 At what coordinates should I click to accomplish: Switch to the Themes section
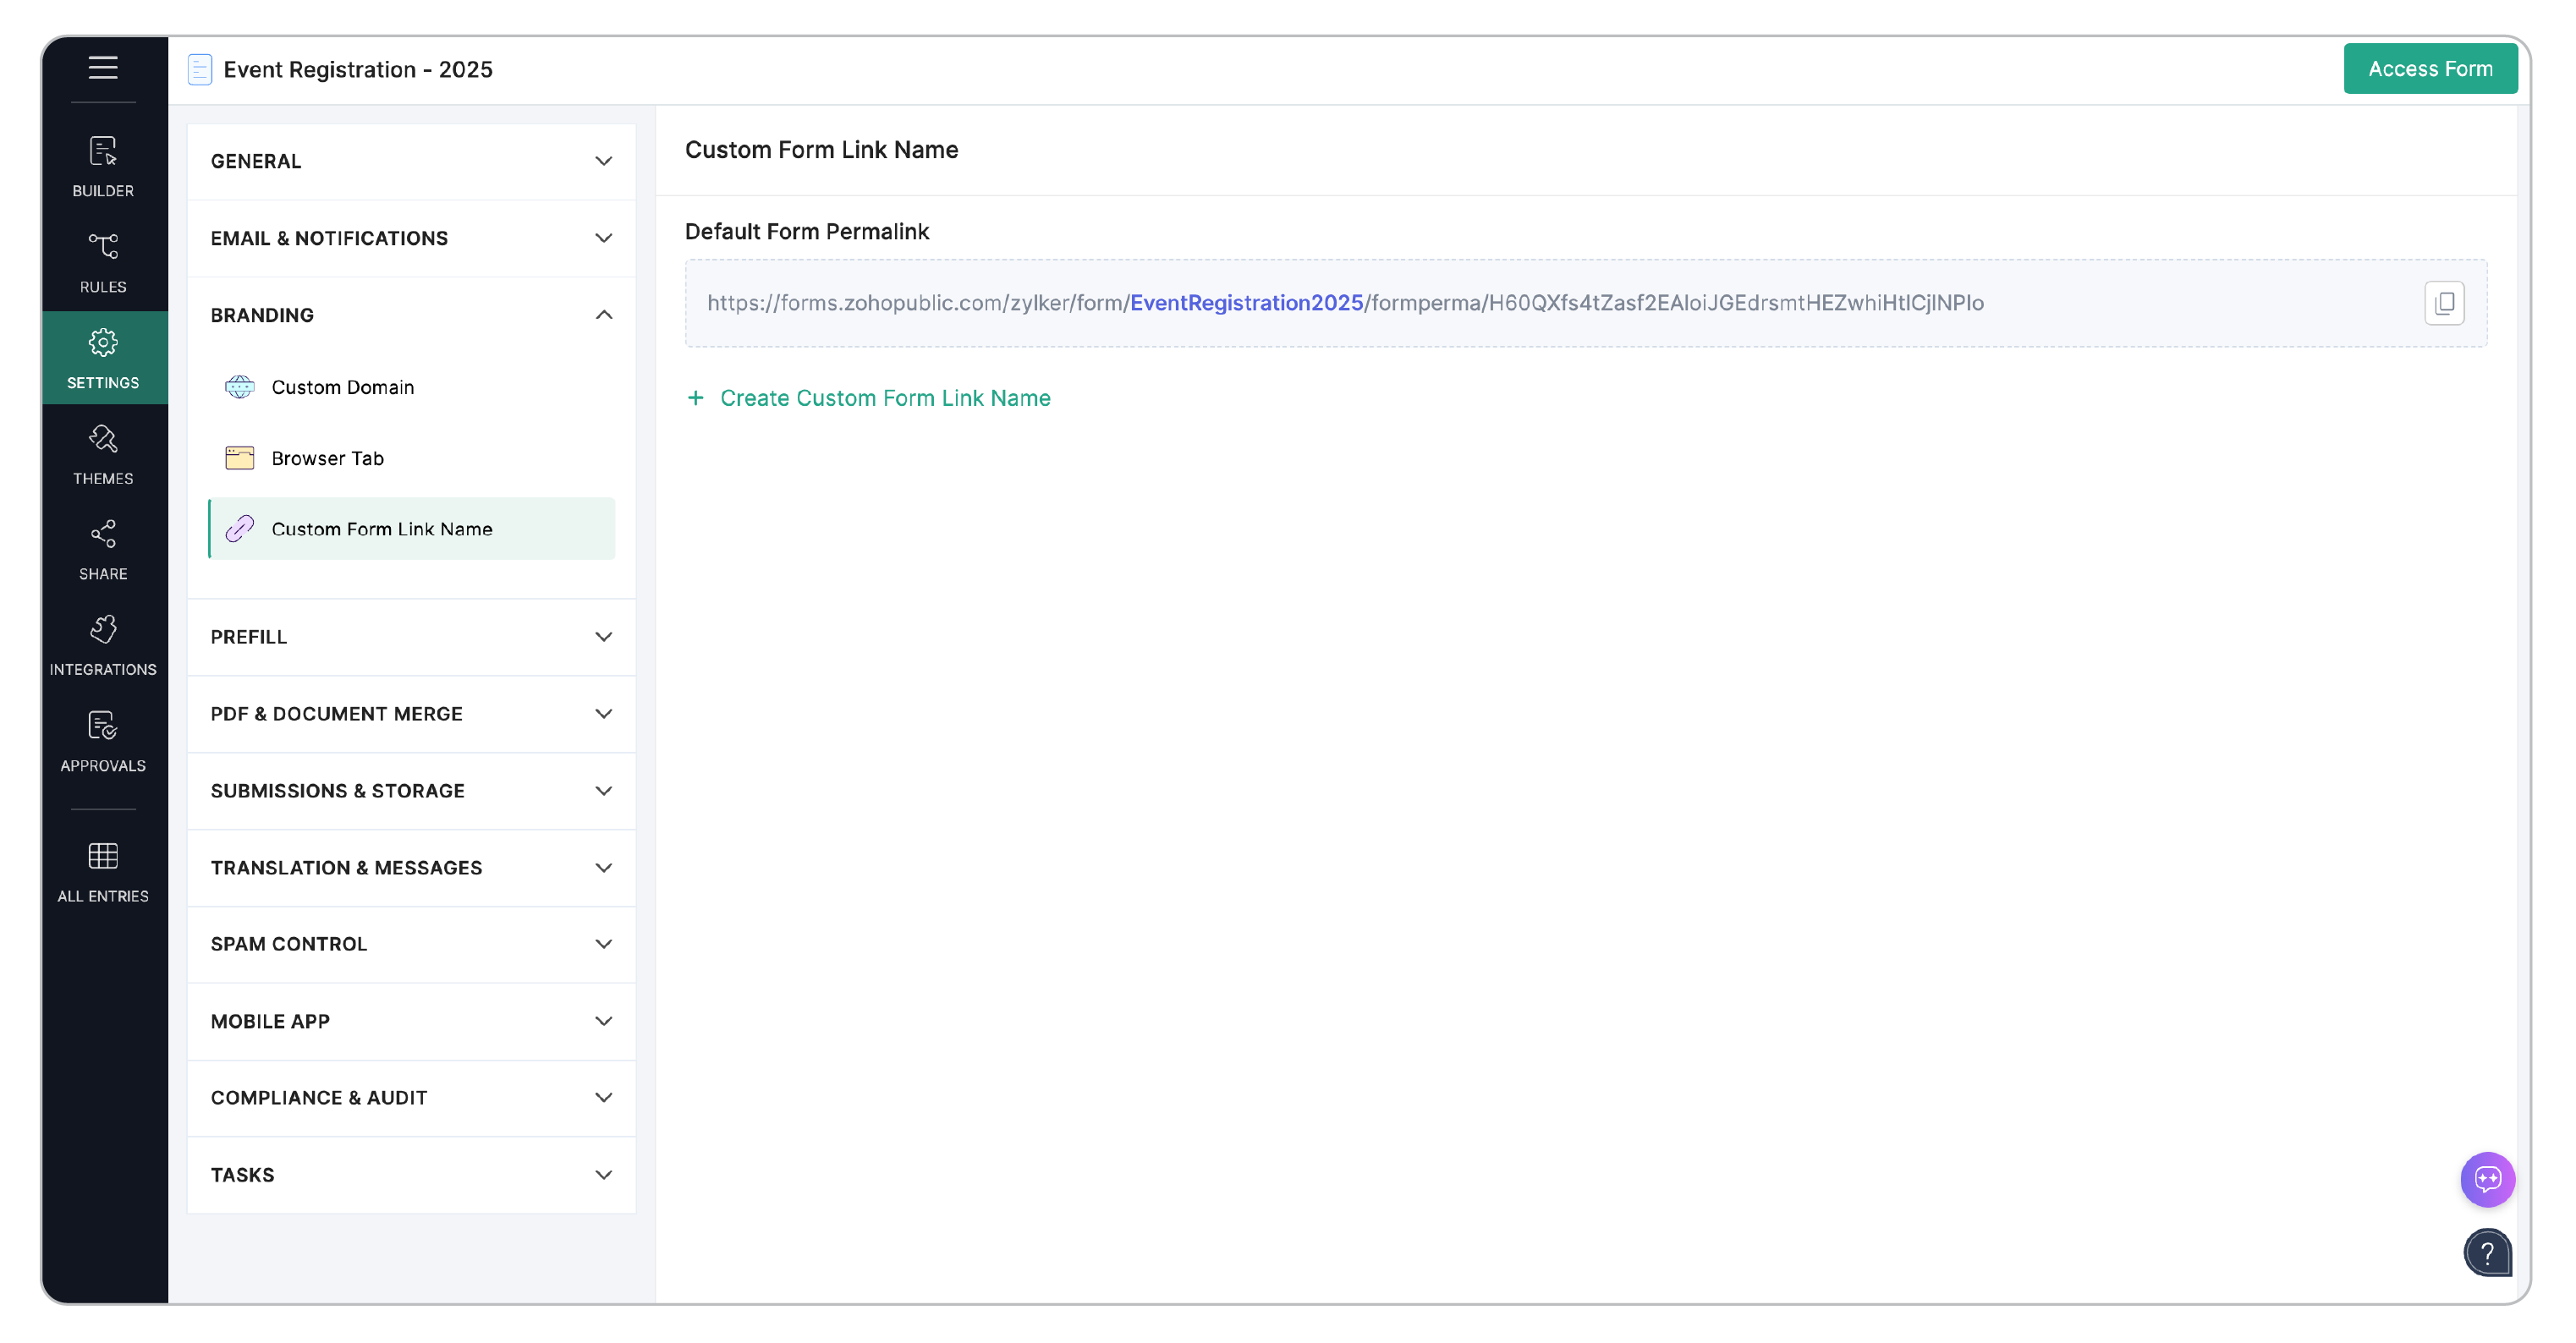103,453
